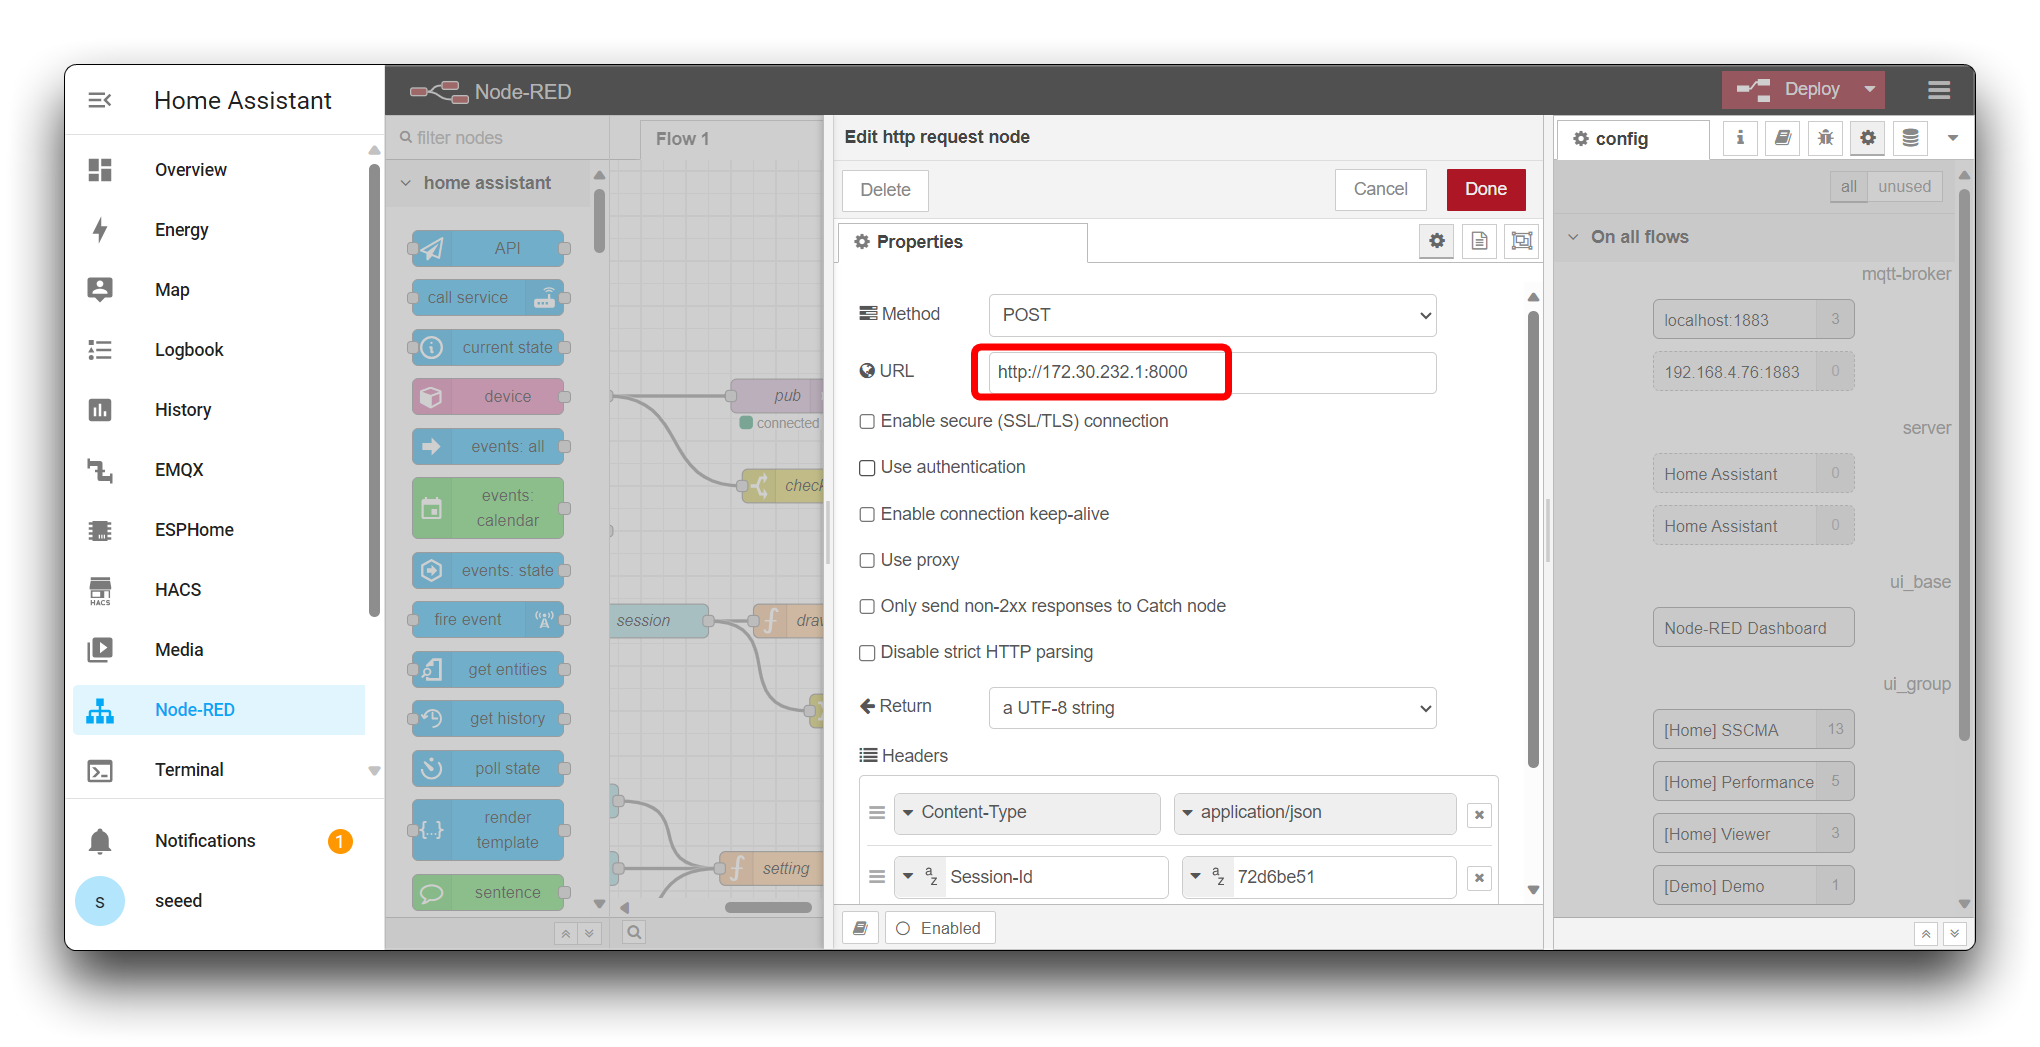Click the Done button

click(x=1486, y=189)
